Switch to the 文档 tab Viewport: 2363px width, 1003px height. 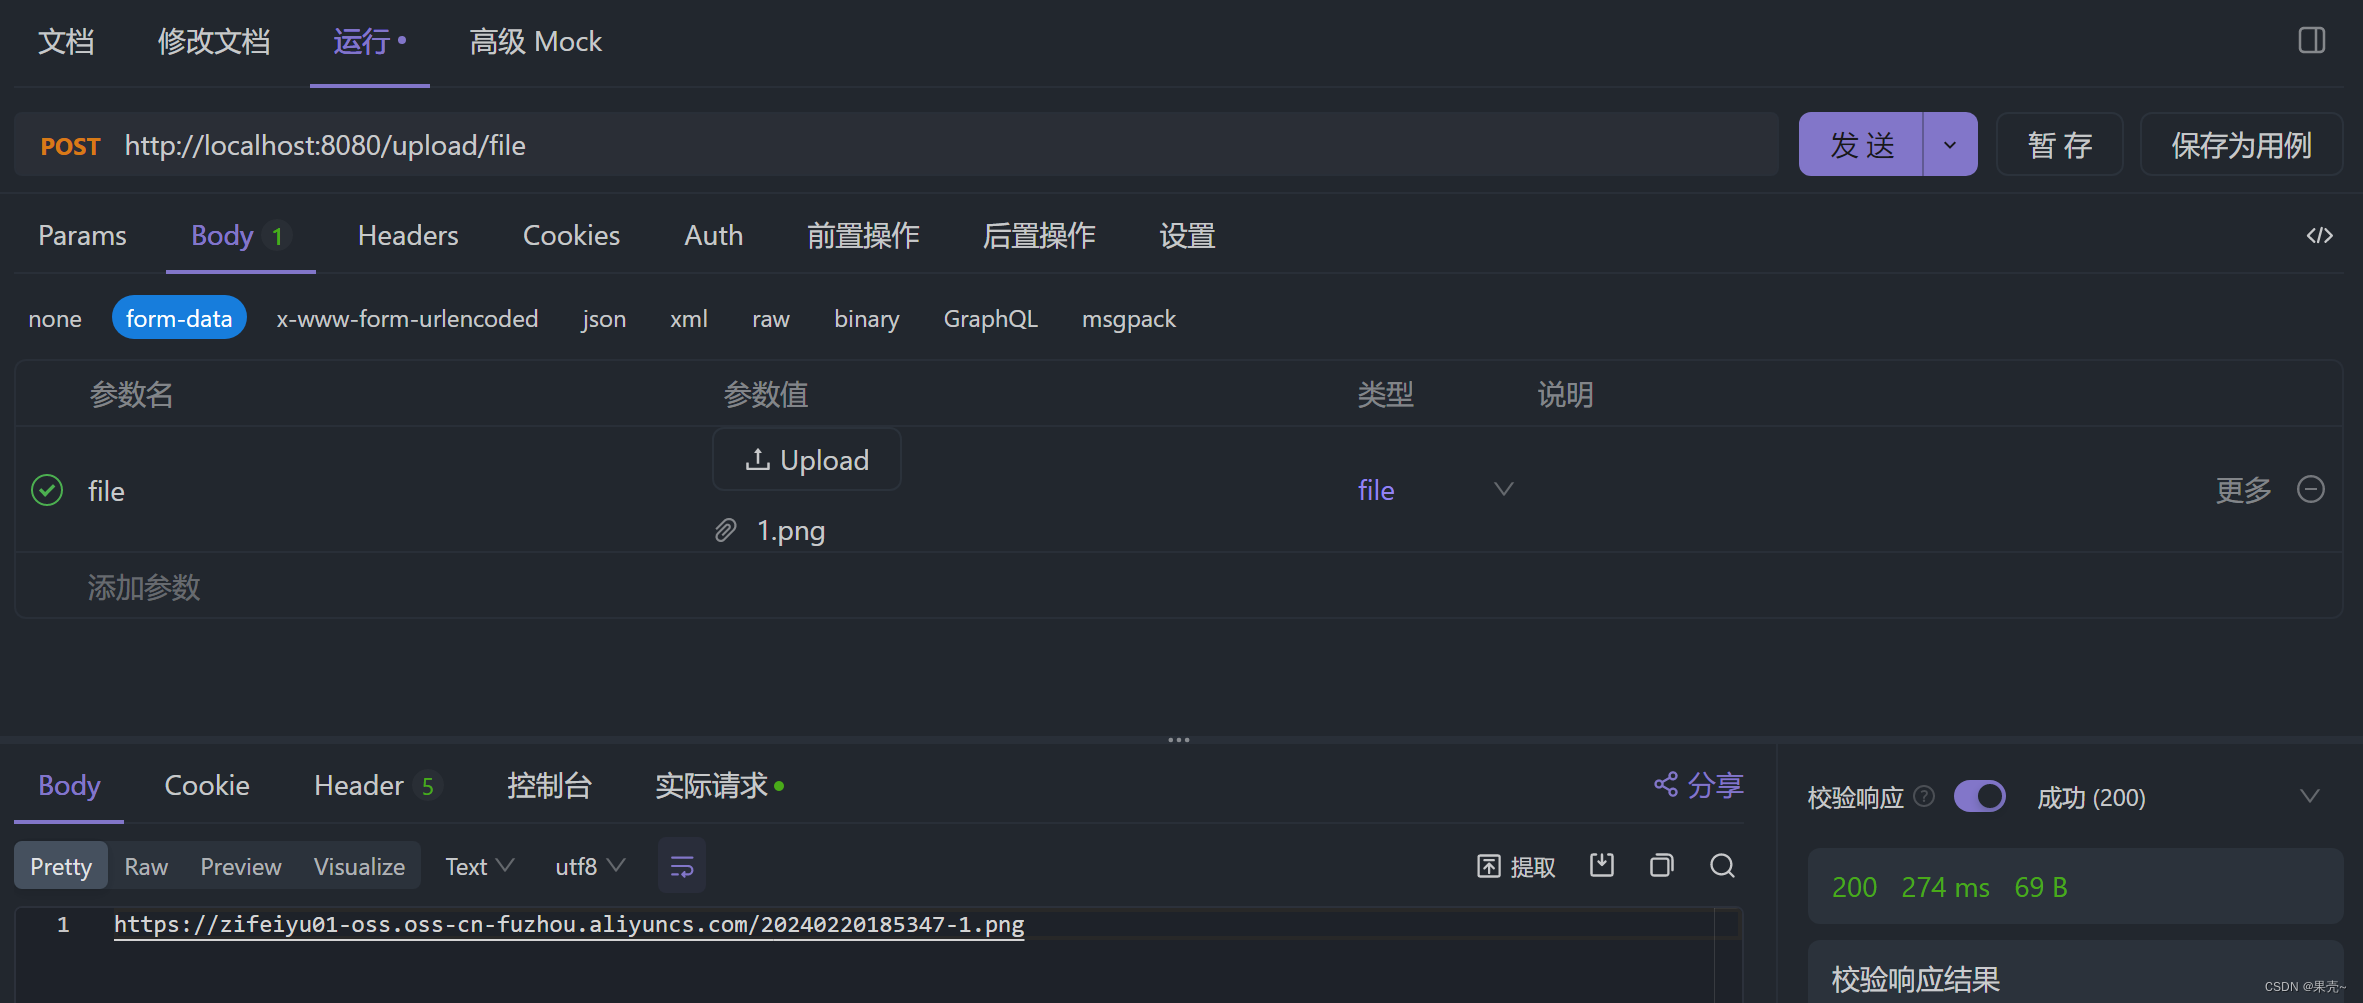(66, 41)
